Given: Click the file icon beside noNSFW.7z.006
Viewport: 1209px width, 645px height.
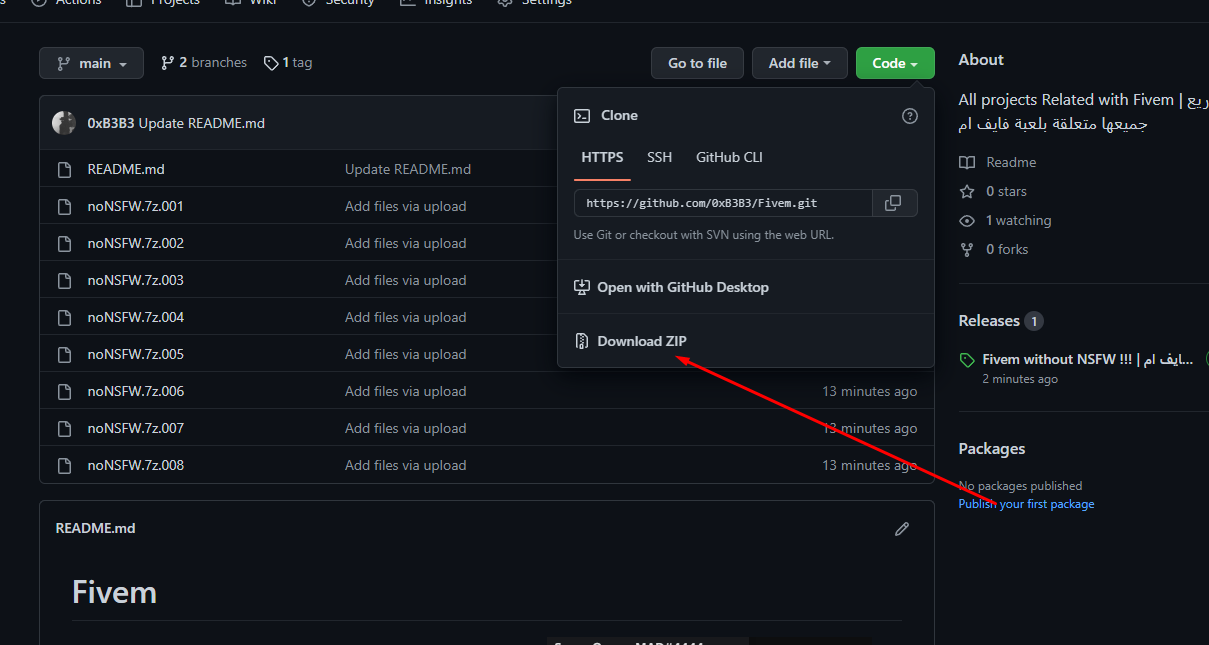Looking at the screenshot, I should click(64, 392).
